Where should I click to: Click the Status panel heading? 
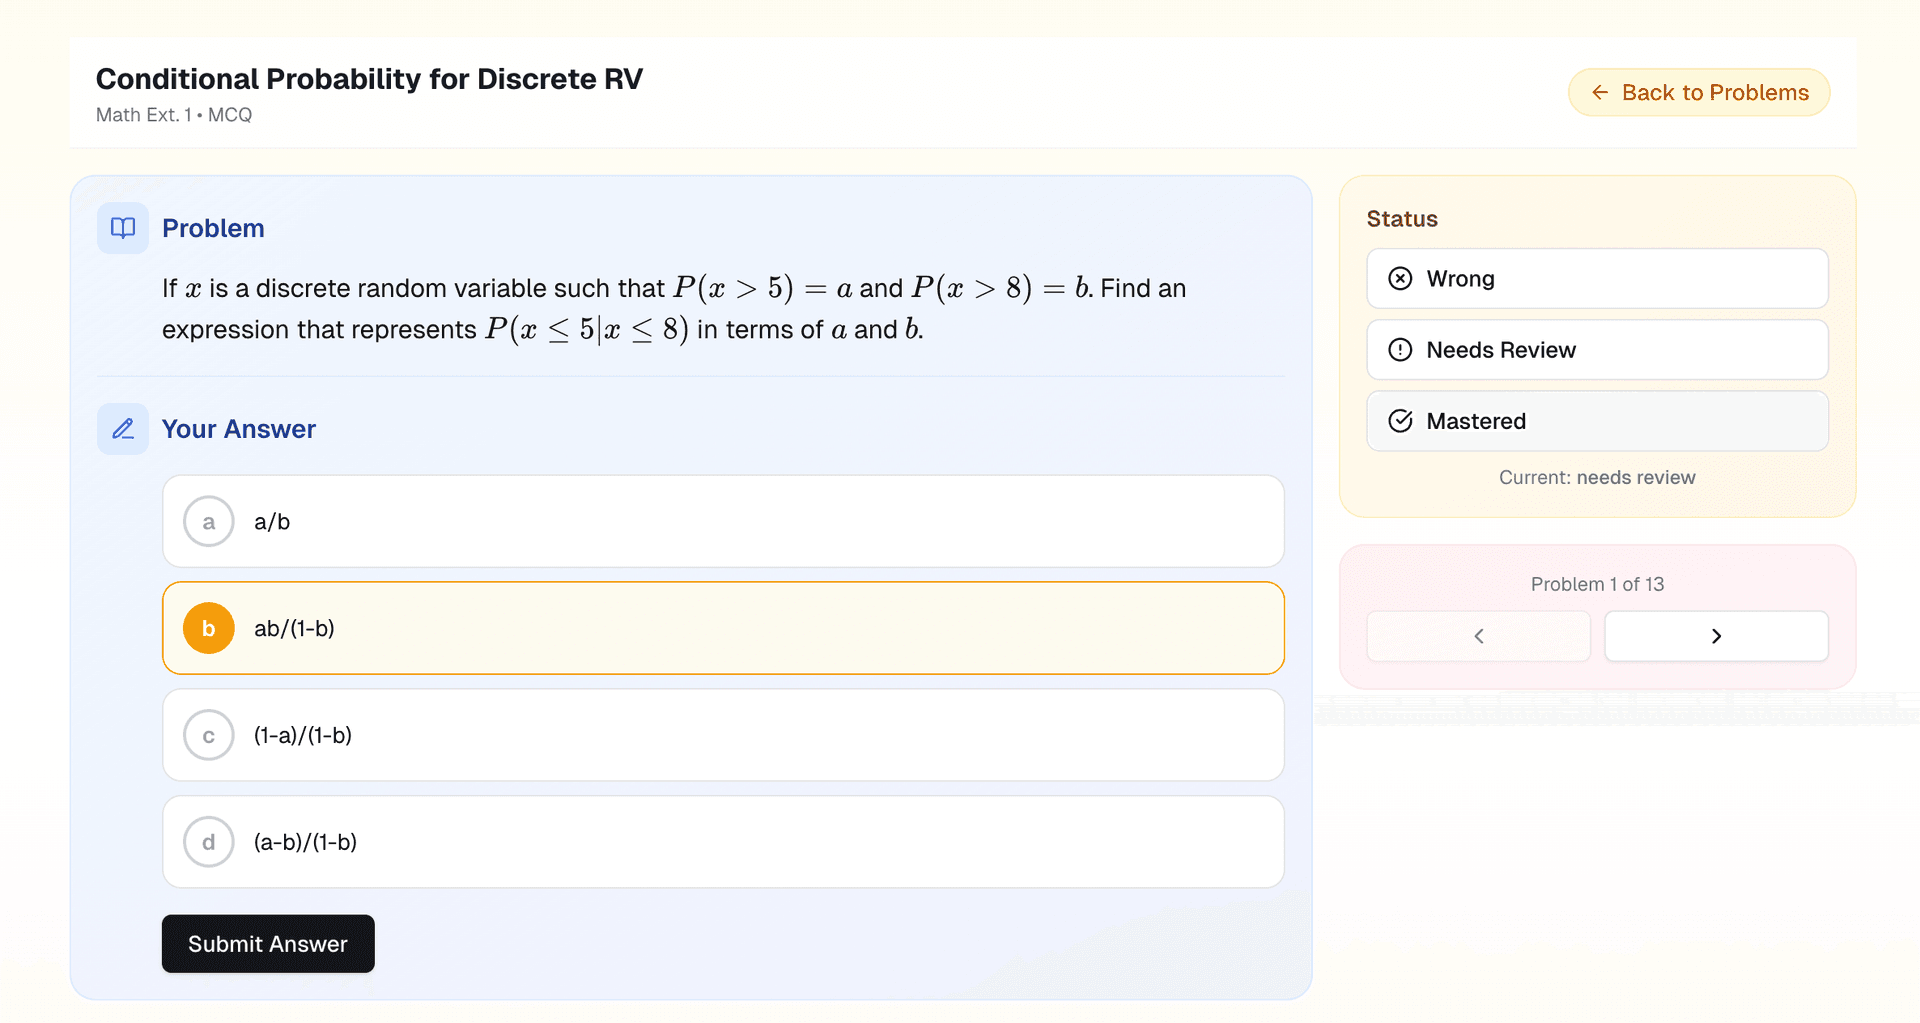click(1402, 218)
